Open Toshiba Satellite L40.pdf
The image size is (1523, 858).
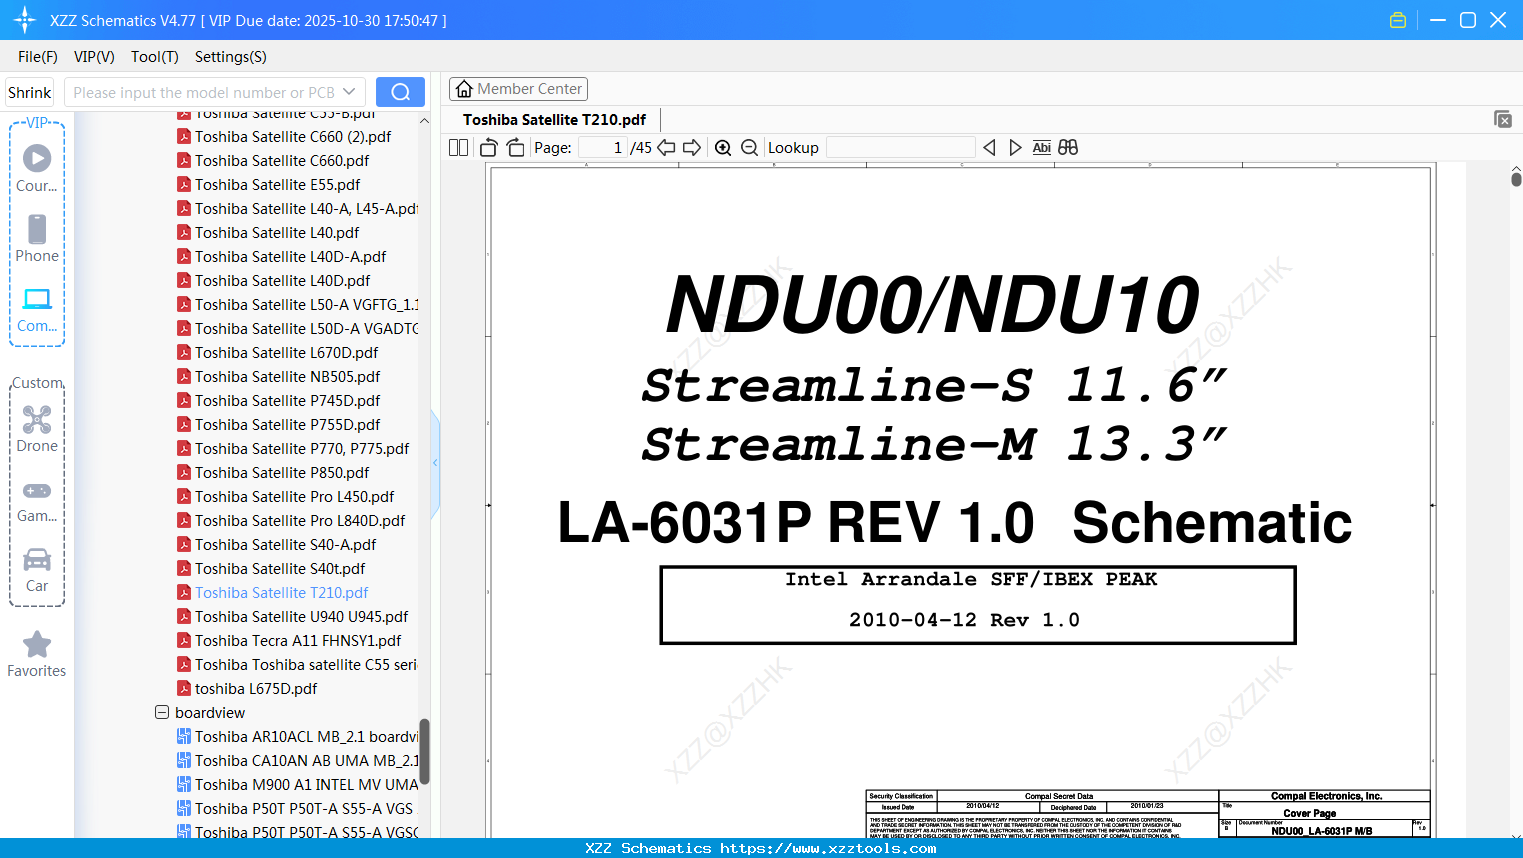pyautogui.click(x=268, y=233)
